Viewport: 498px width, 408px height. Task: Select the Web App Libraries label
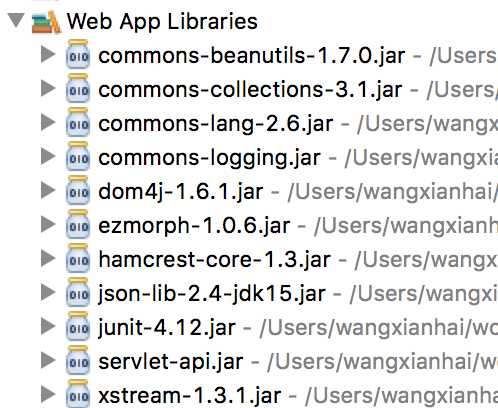pos(162,22)
